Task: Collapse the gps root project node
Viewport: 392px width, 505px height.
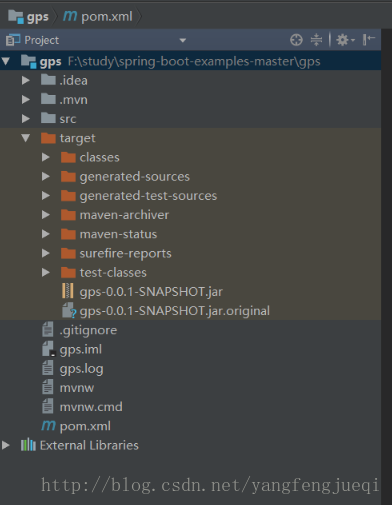Action: [6, 61]
